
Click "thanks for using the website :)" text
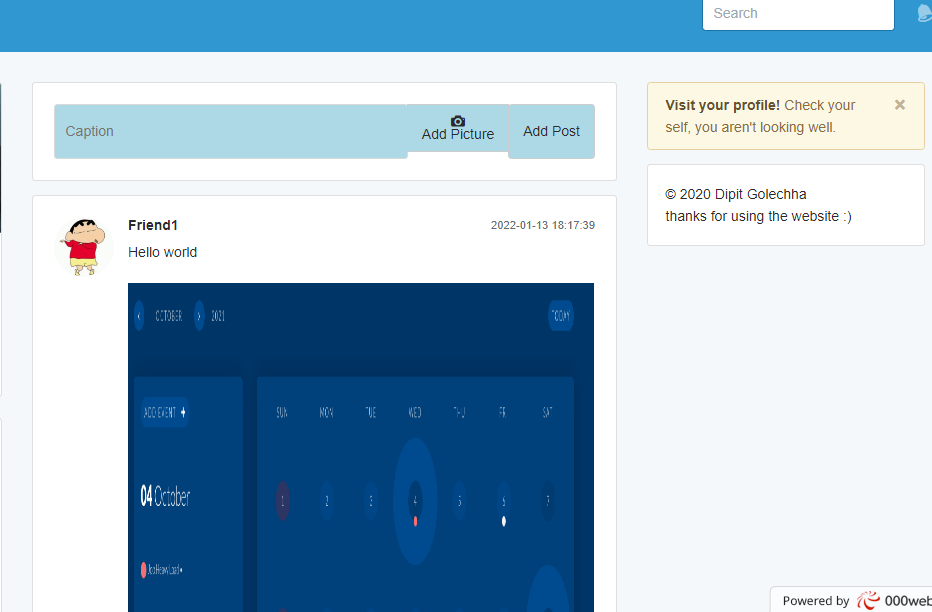coord(758,216)
